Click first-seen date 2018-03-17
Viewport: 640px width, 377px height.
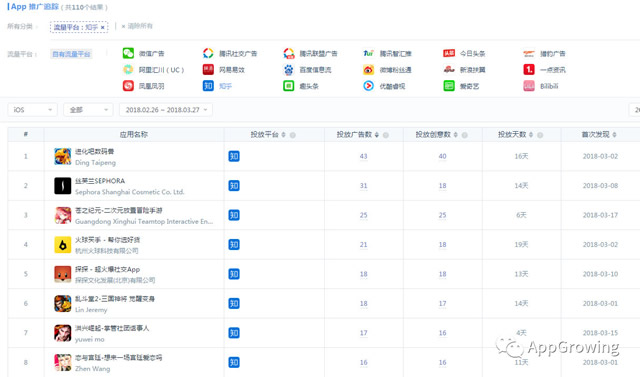pos(600,215)
